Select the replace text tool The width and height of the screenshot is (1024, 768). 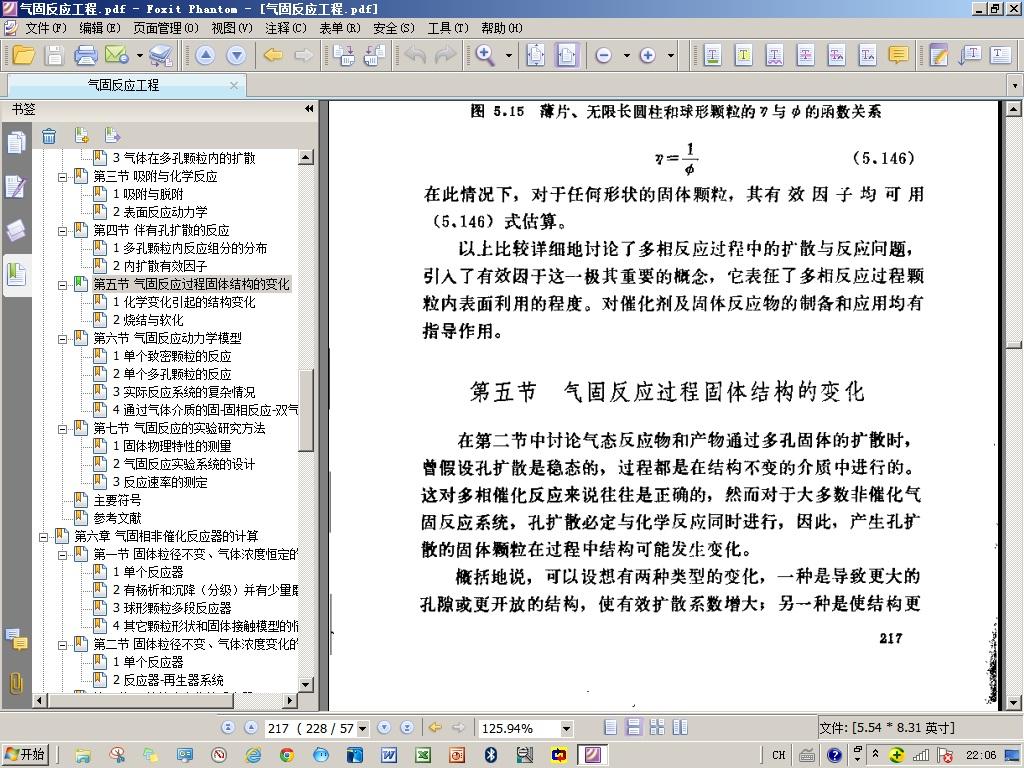[x=837, y=55]
